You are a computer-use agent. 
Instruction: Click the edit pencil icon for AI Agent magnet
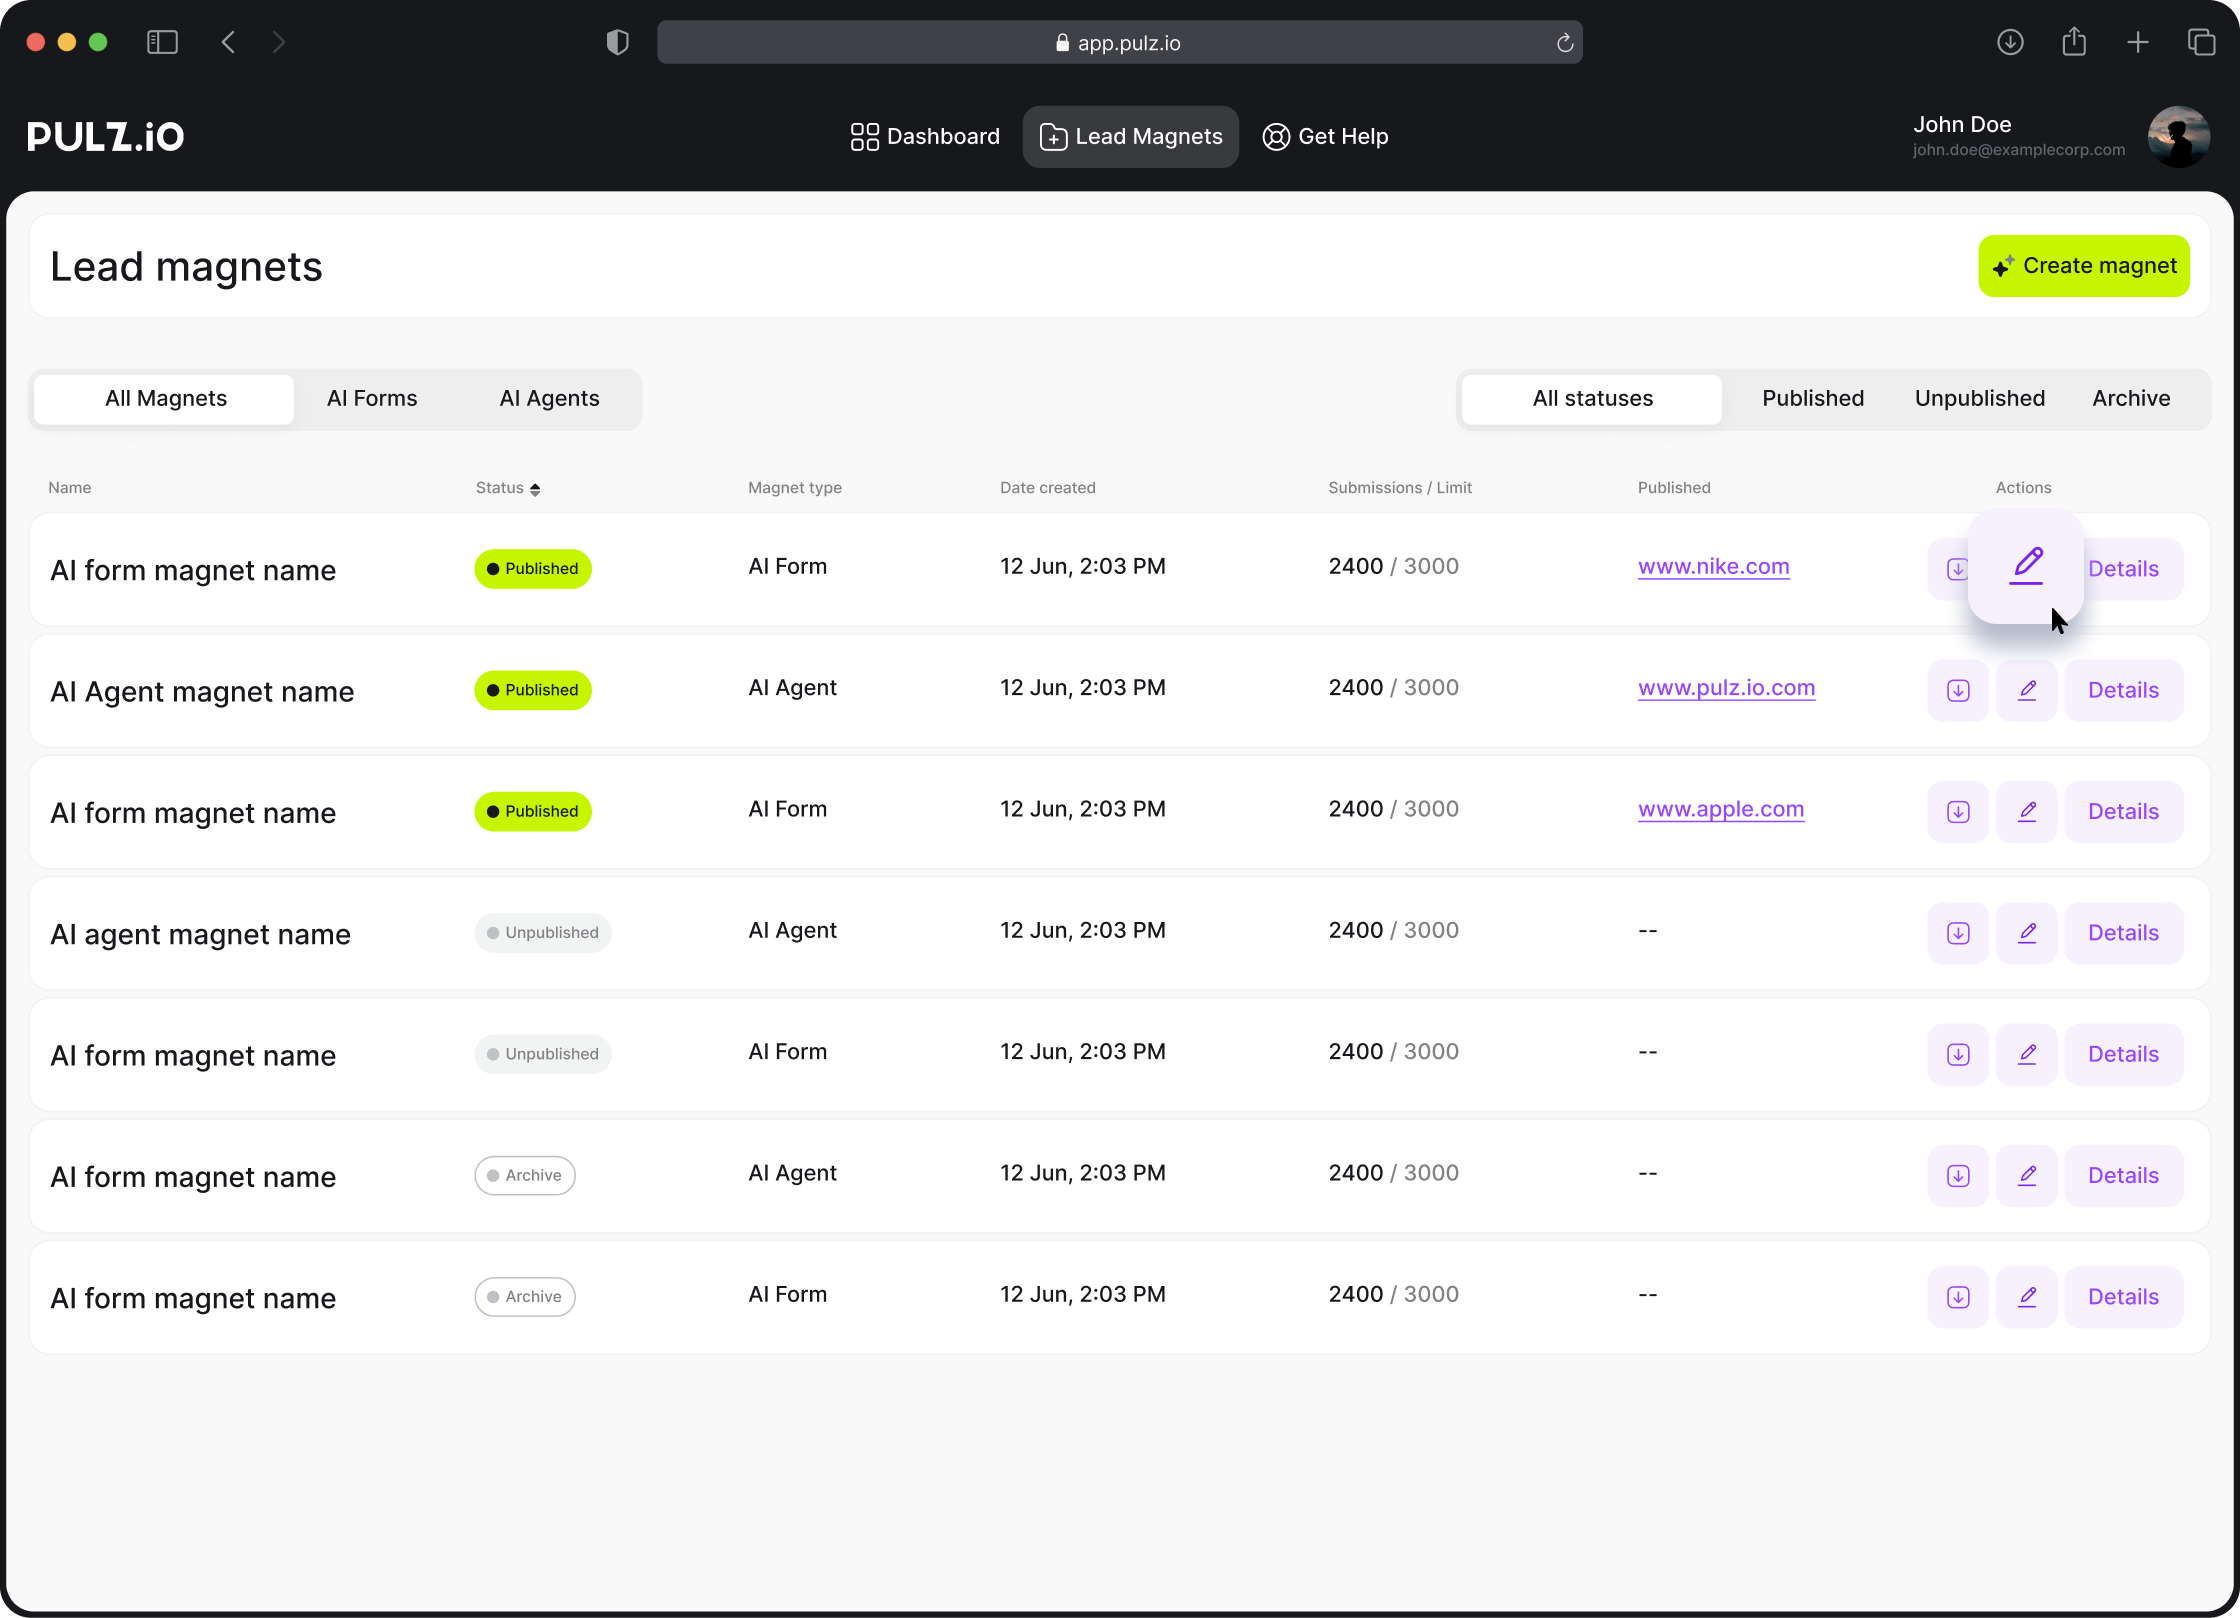2026,687
